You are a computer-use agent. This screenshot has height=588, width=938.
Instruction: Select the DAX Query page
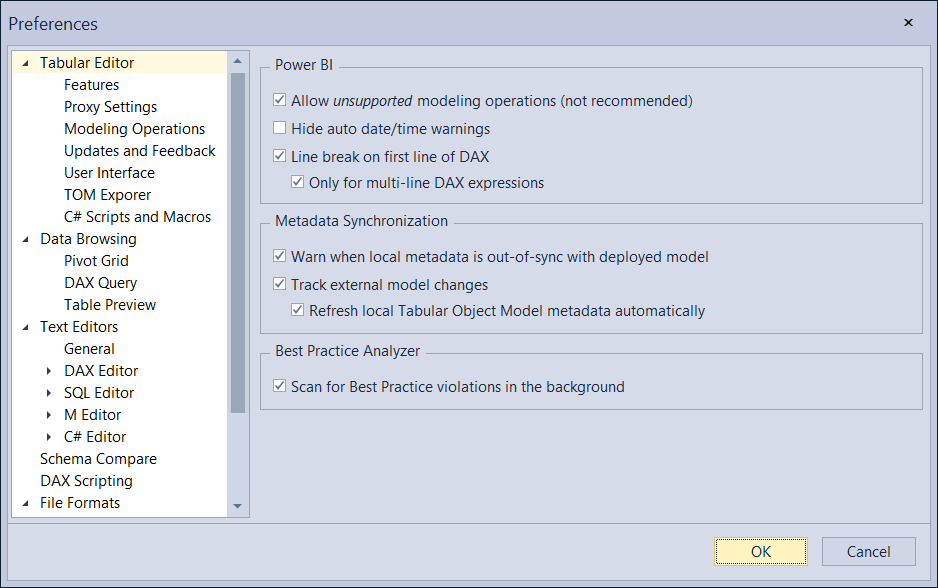[x=100, y=282]
